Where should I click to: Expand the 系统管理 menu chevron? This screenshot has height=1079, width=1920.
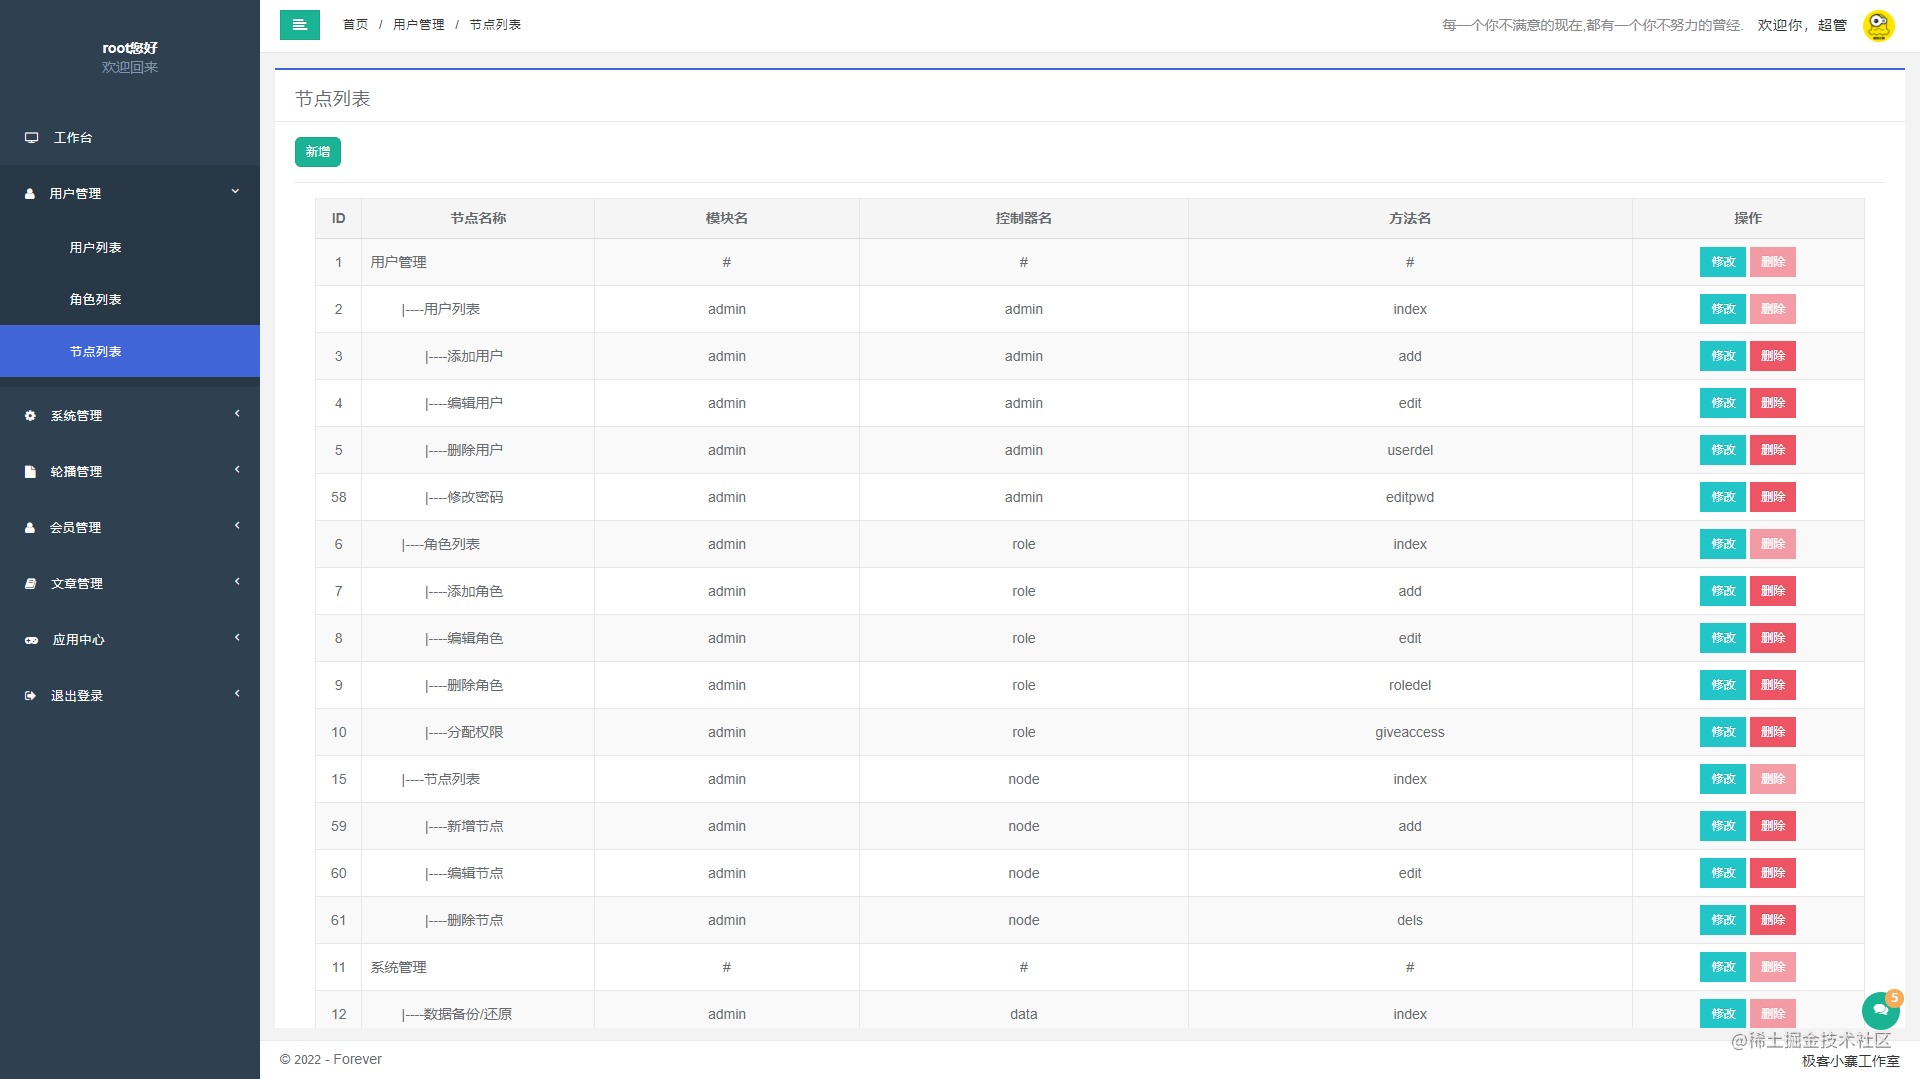[x=237, y=414]
